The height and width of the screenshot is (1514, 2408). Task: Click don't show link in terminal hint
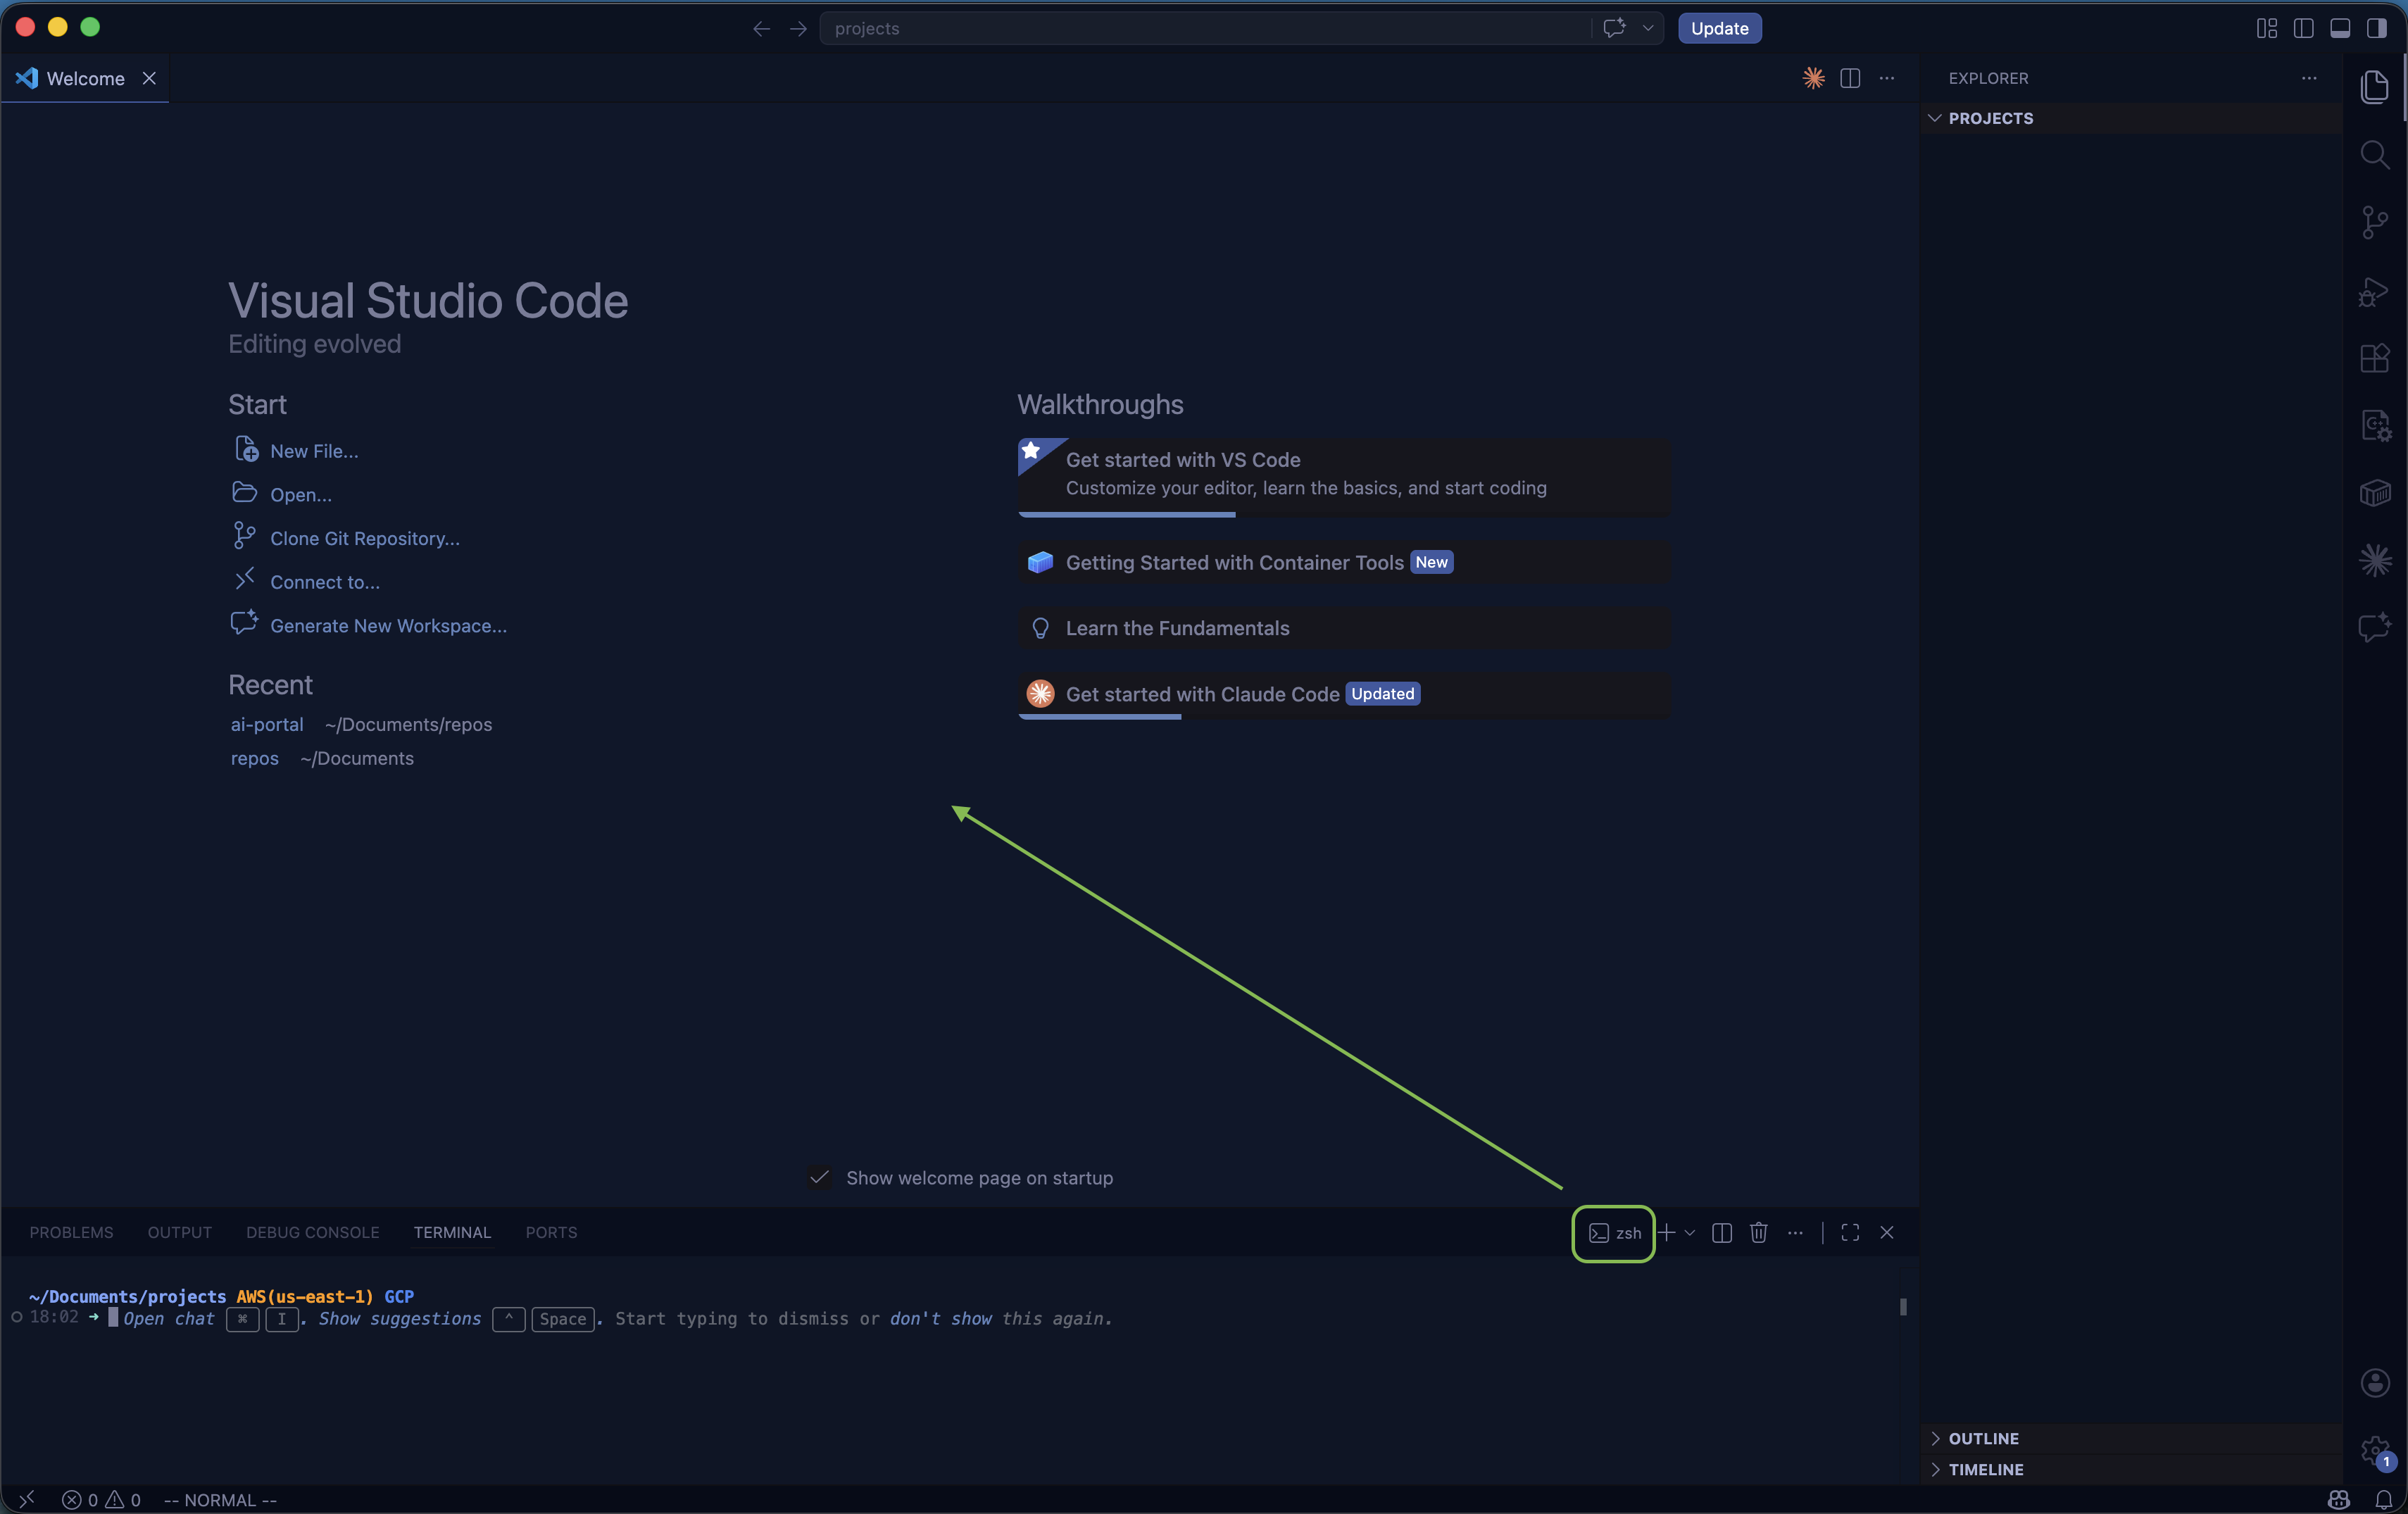940,1318
